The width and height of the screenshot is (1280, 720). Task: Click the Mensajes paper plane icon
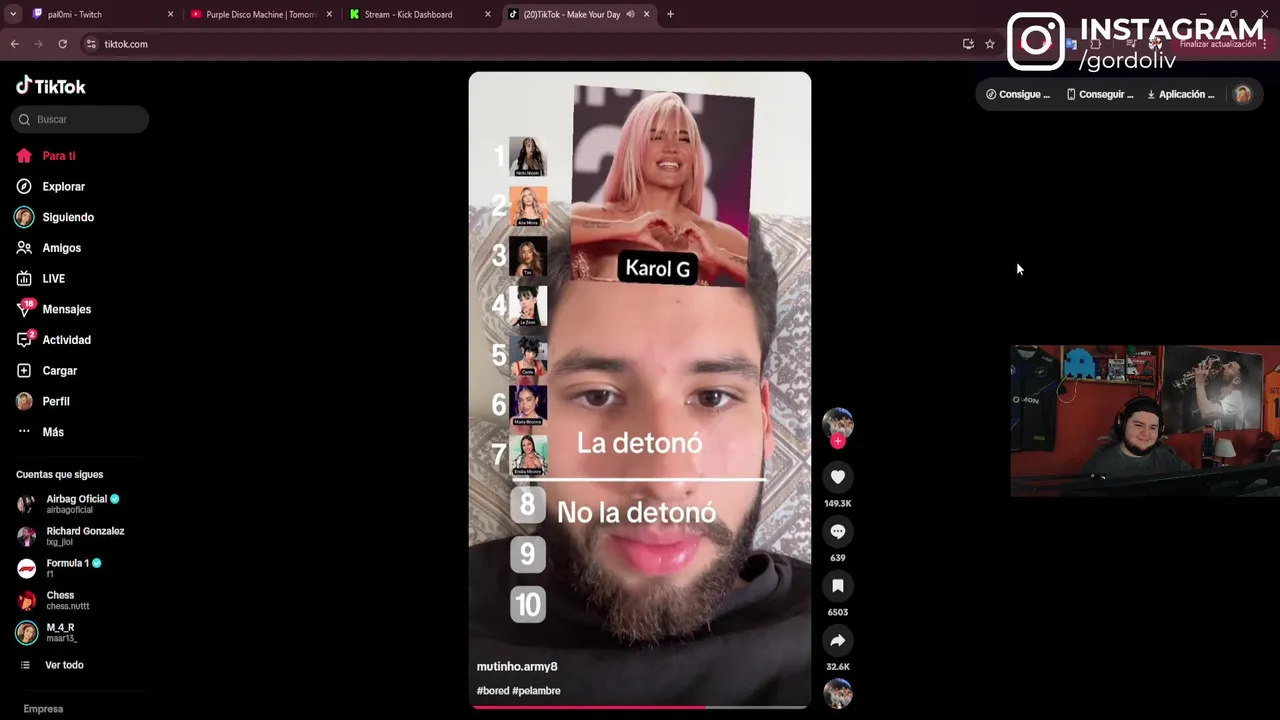tap(24, 309)
